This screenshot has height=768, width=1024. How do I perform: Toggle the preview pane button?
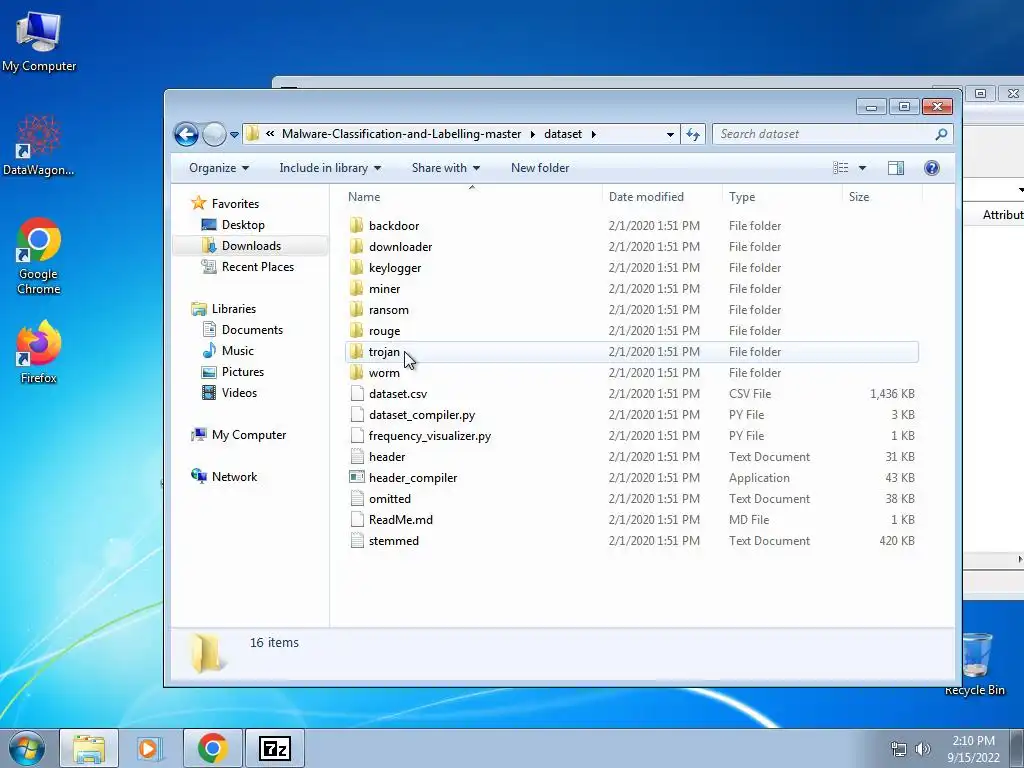coord(896,168)
